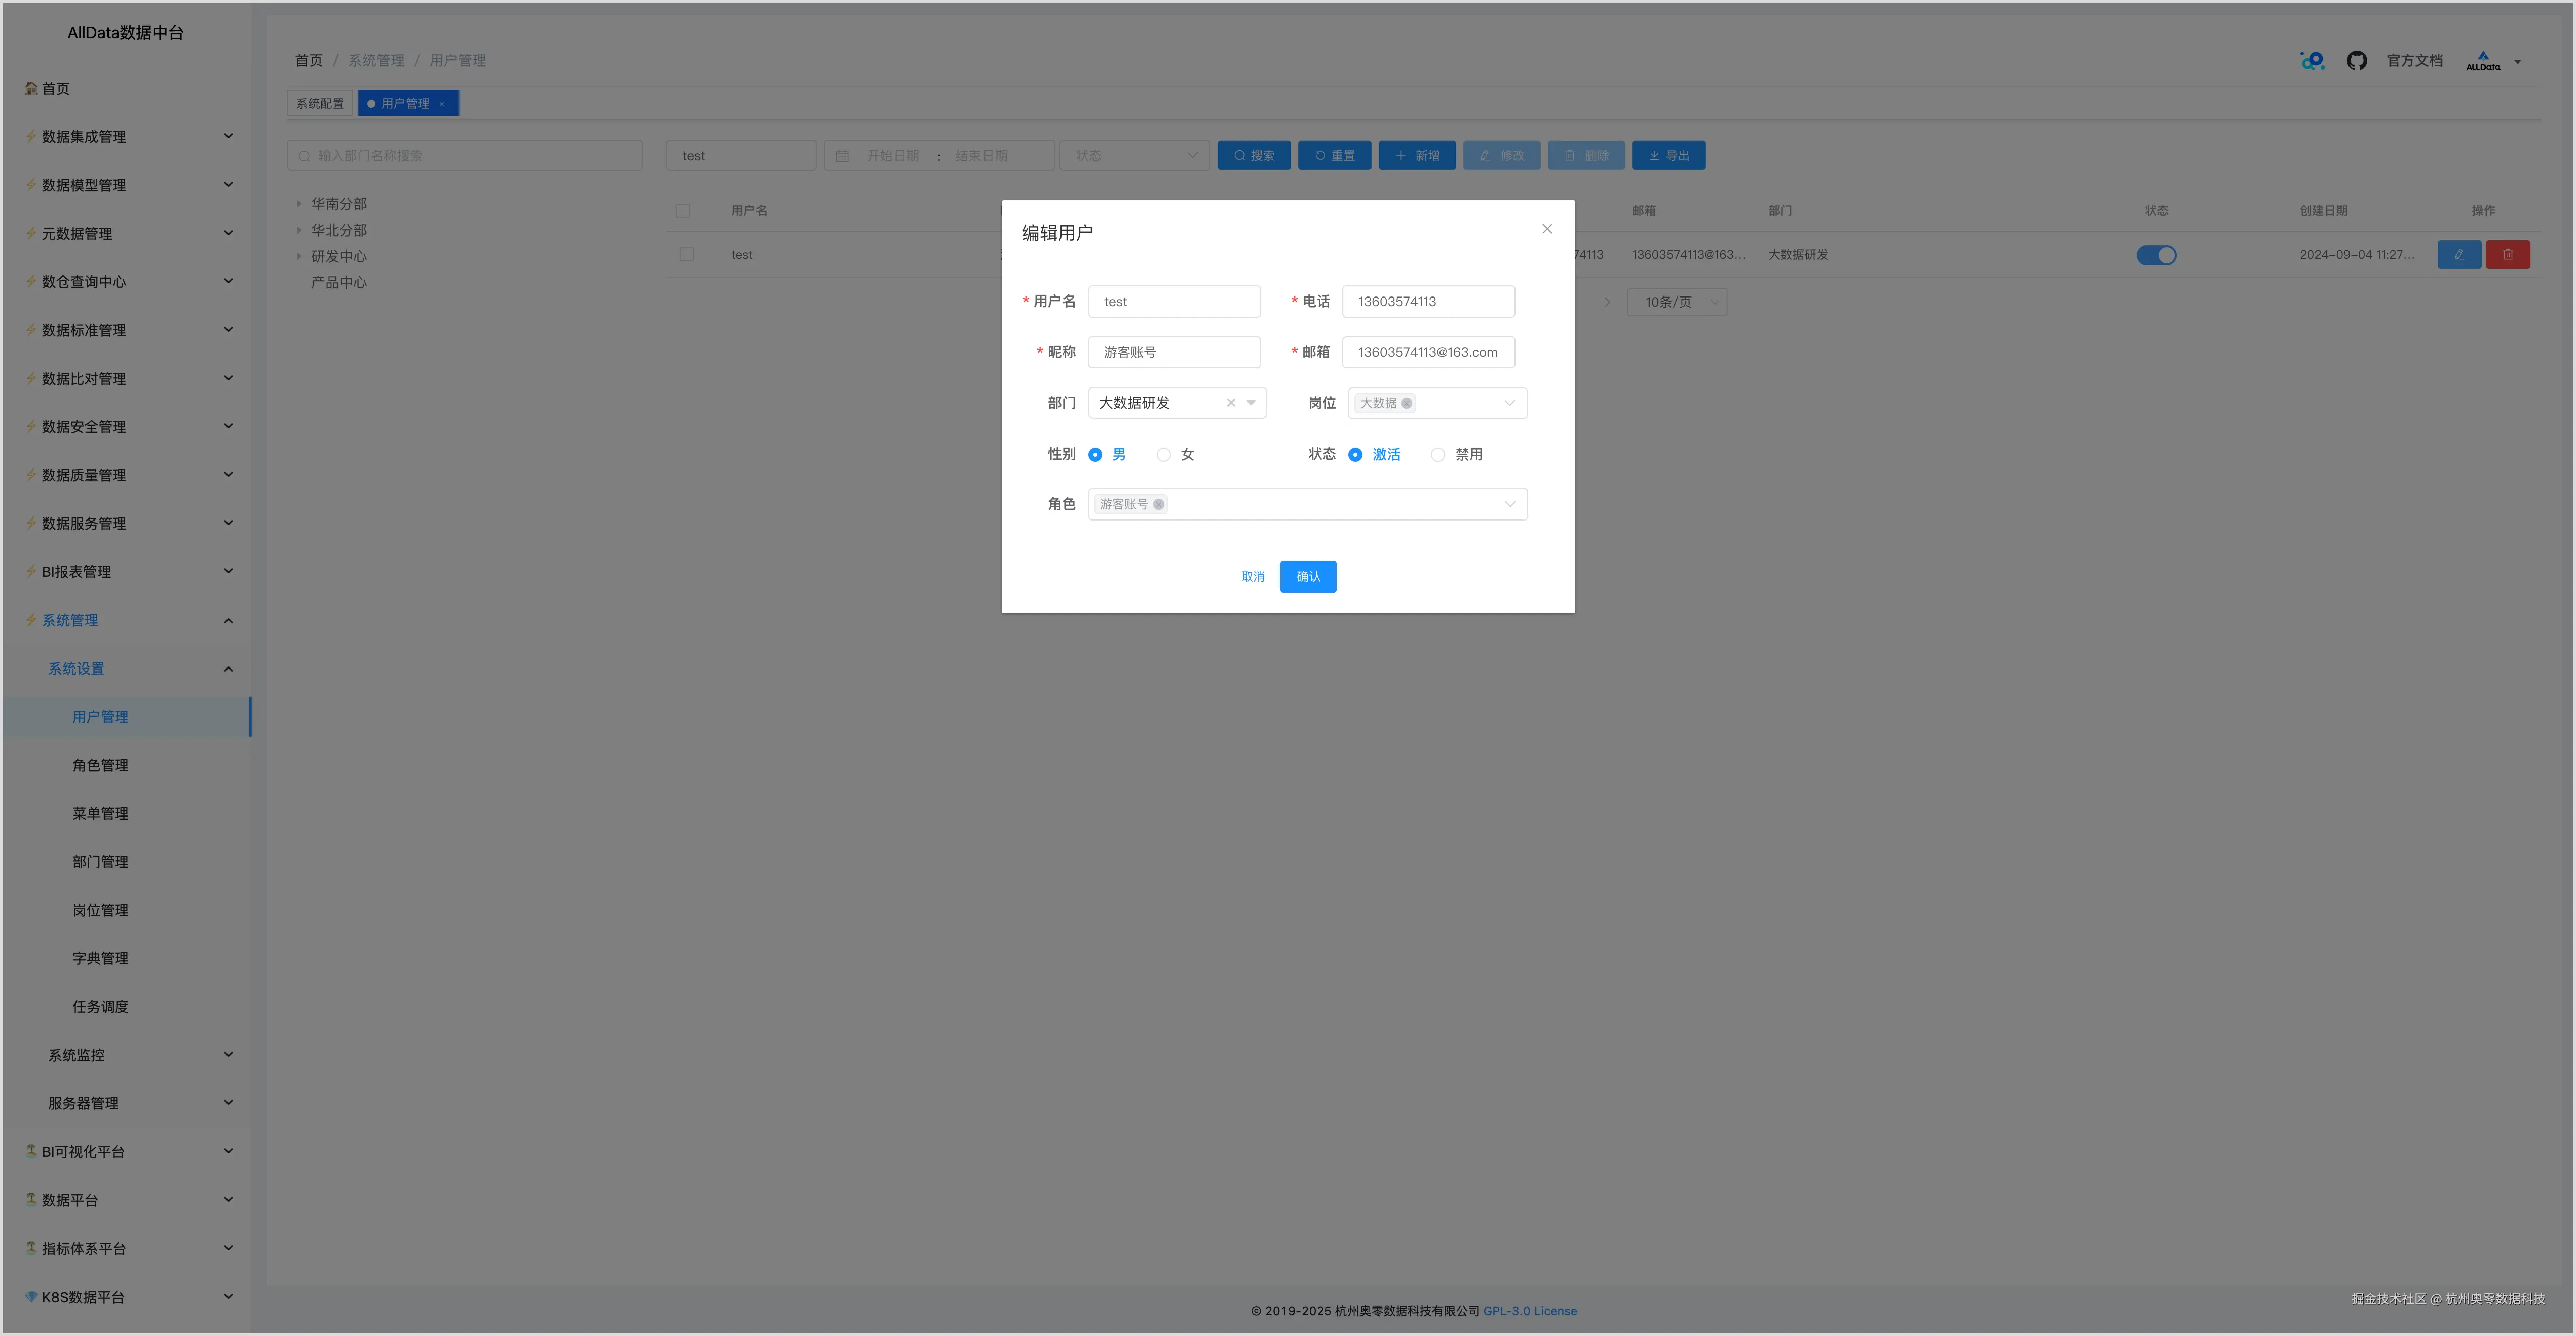This screenshot has height=1336, width=2576.
Task: Click inside the 用户名 input field
Action: (1174, 301)
